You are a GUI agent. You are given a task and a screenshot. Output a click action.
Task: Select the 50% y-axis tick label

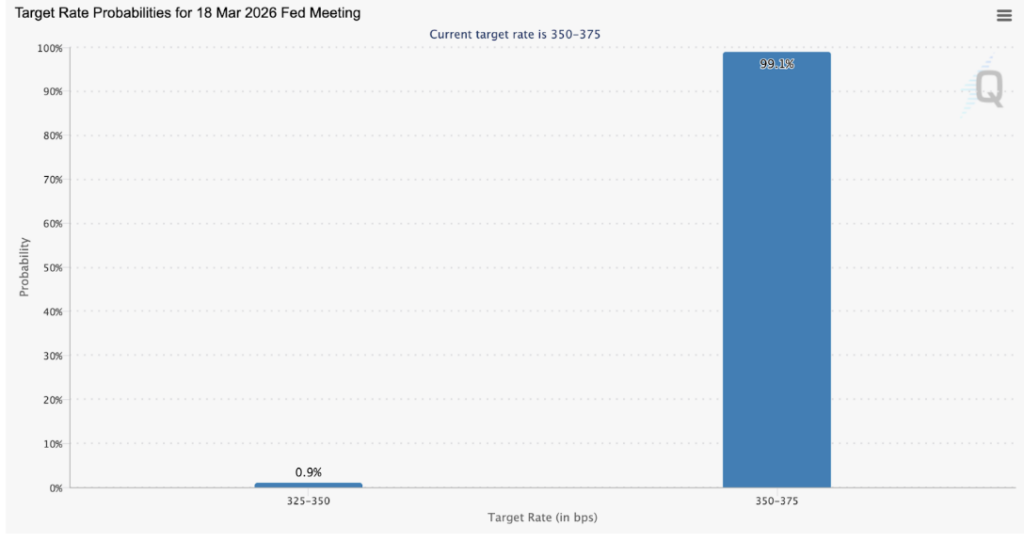tap(52, 268)
